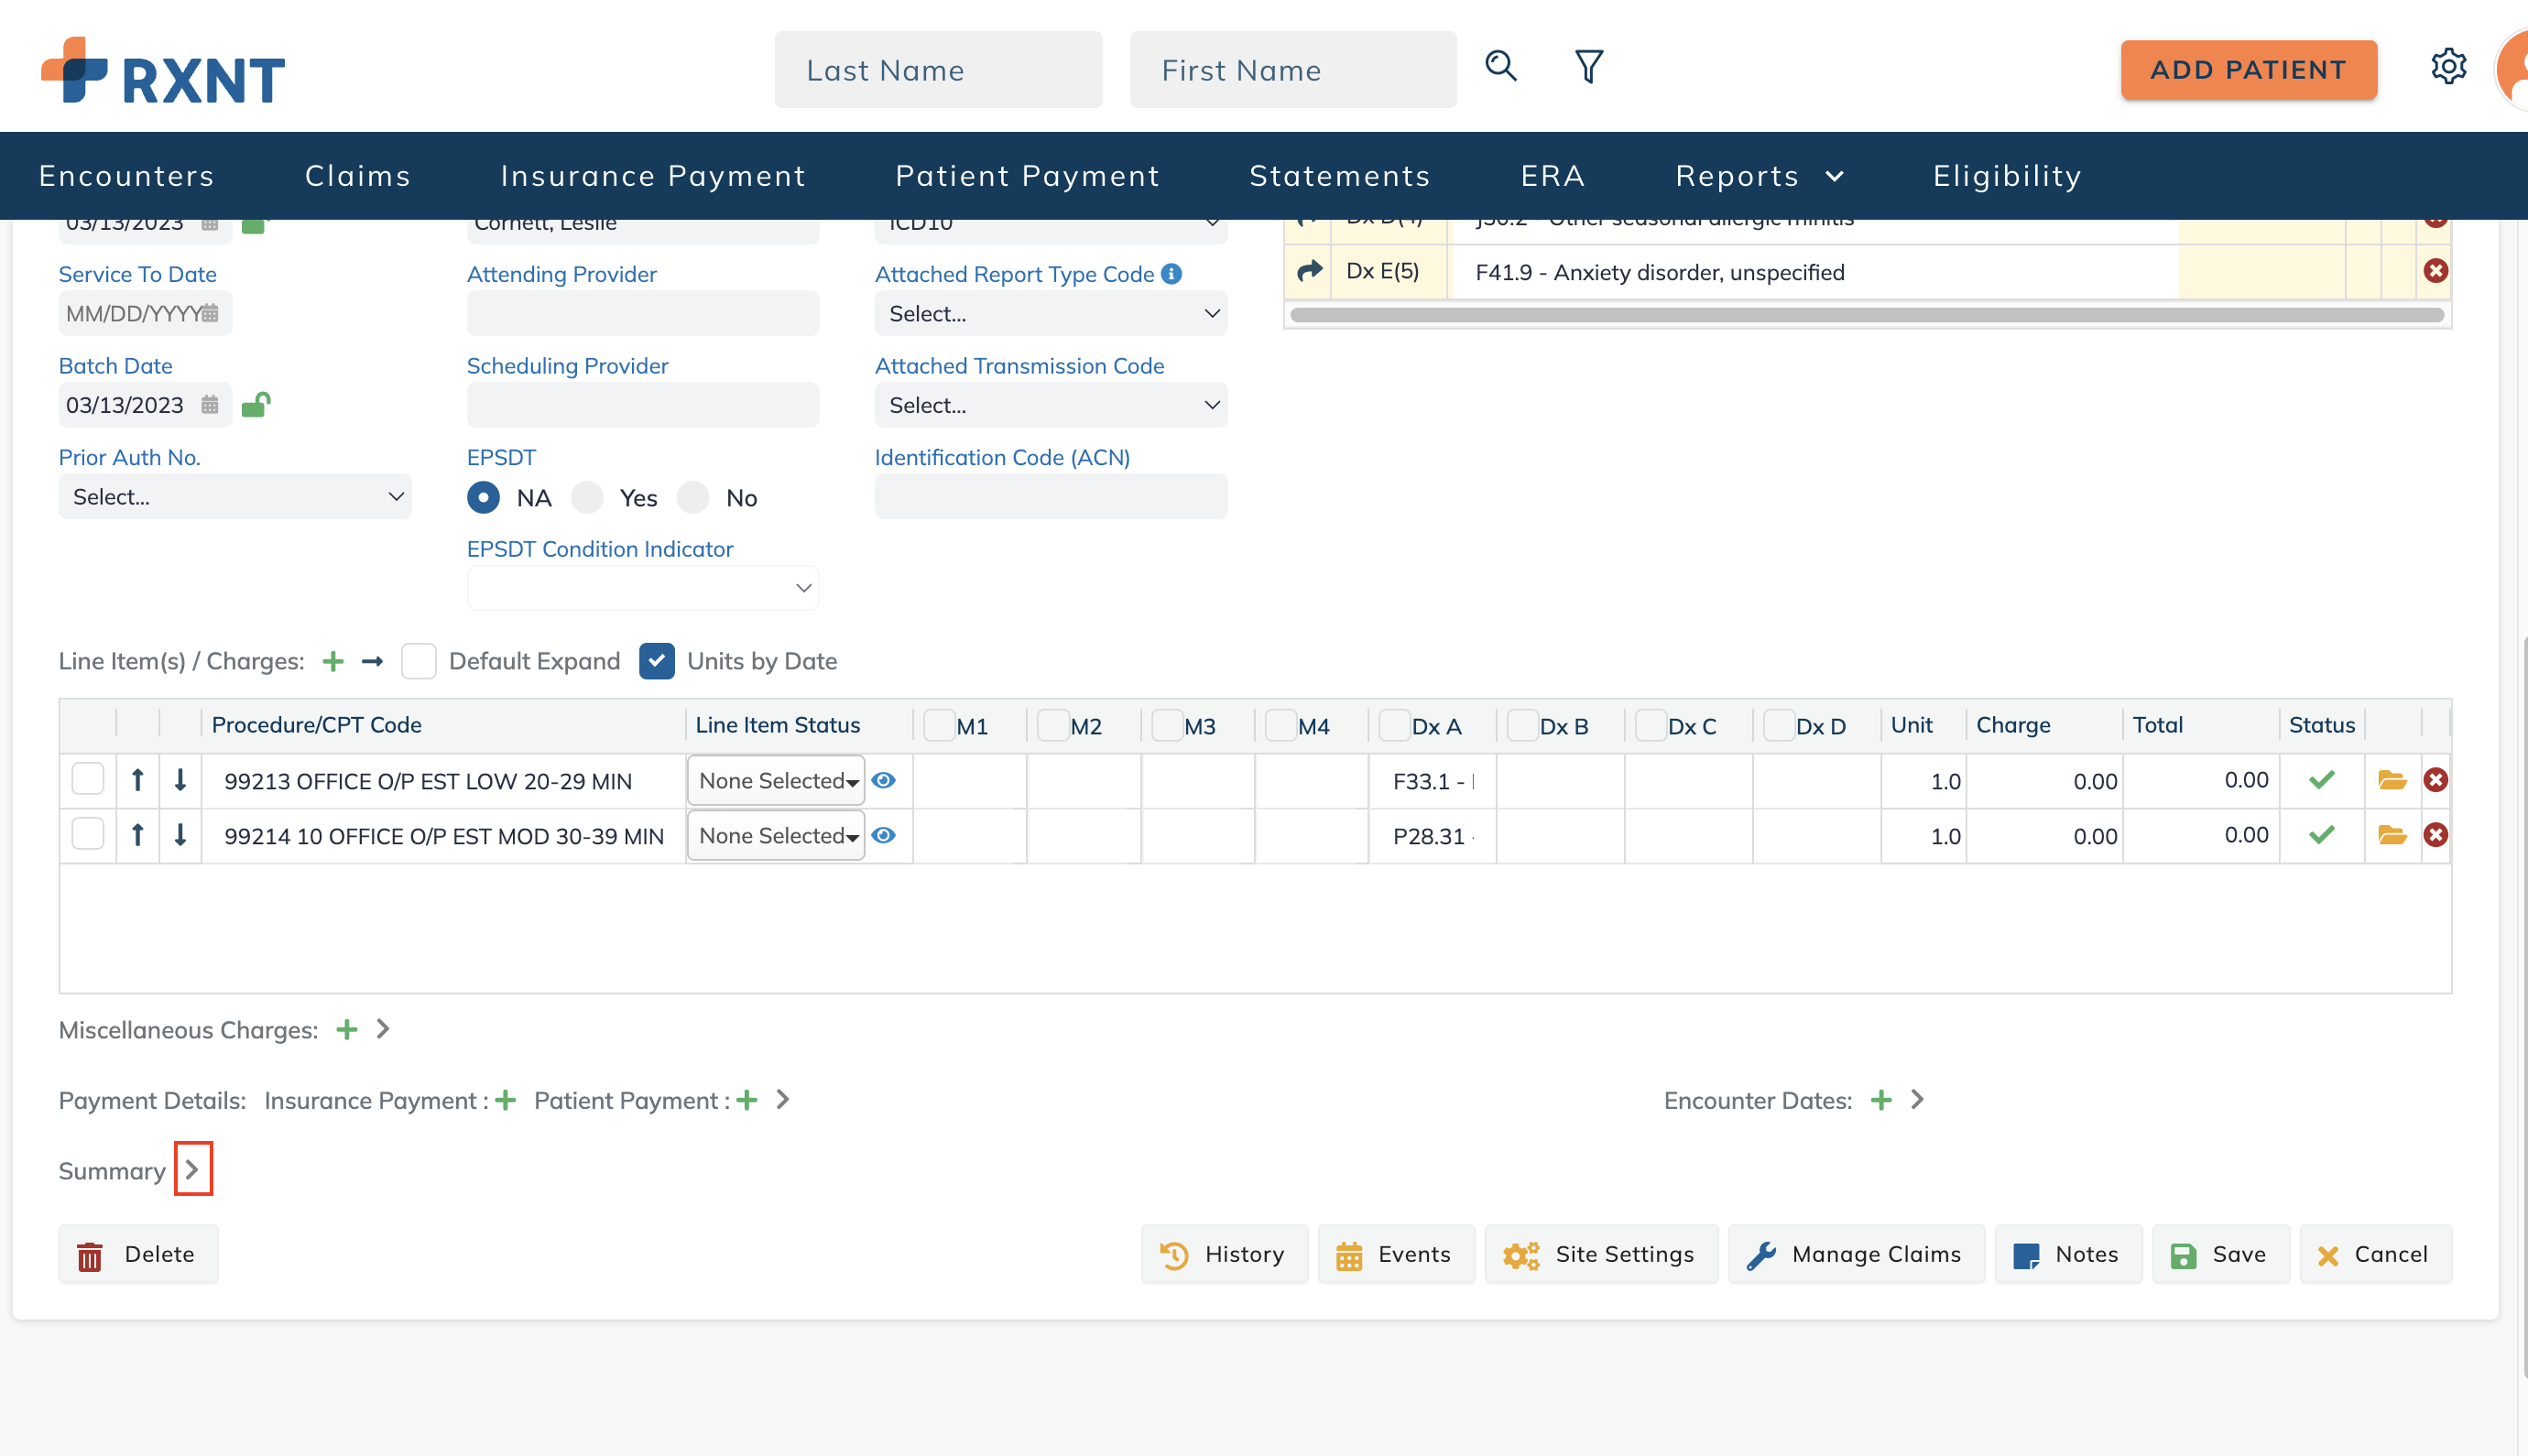
Task: Open Attached Report Type Code dropdown
Action: click(1050, 314)
